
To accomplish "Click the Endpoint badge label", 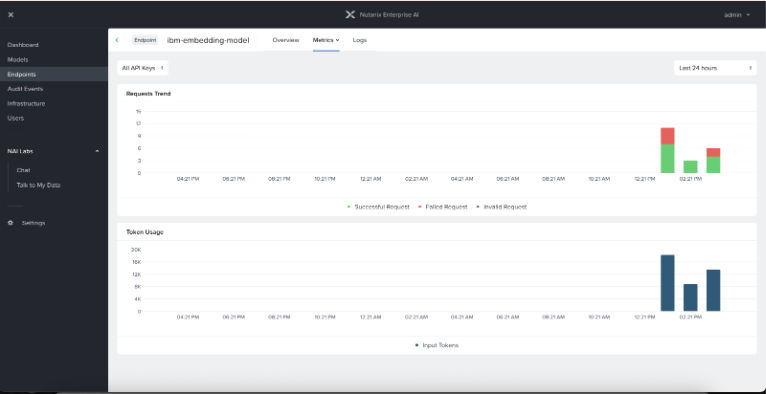I will click(x=145, y=40).
